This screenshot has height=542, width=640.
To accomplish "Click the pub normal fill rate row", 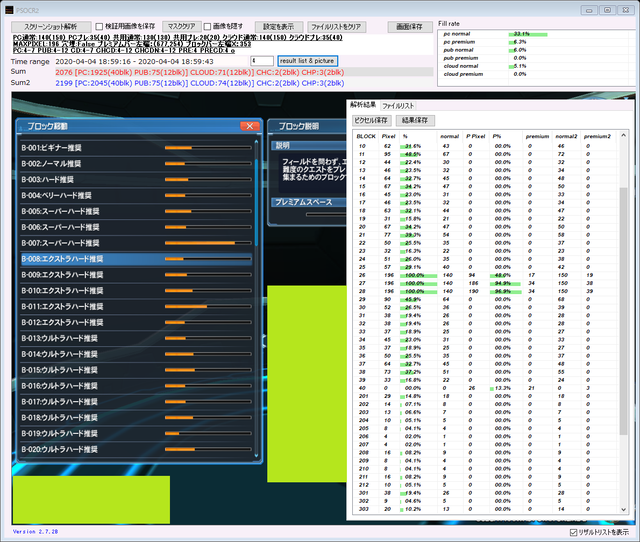I will [x=537, y=50].
